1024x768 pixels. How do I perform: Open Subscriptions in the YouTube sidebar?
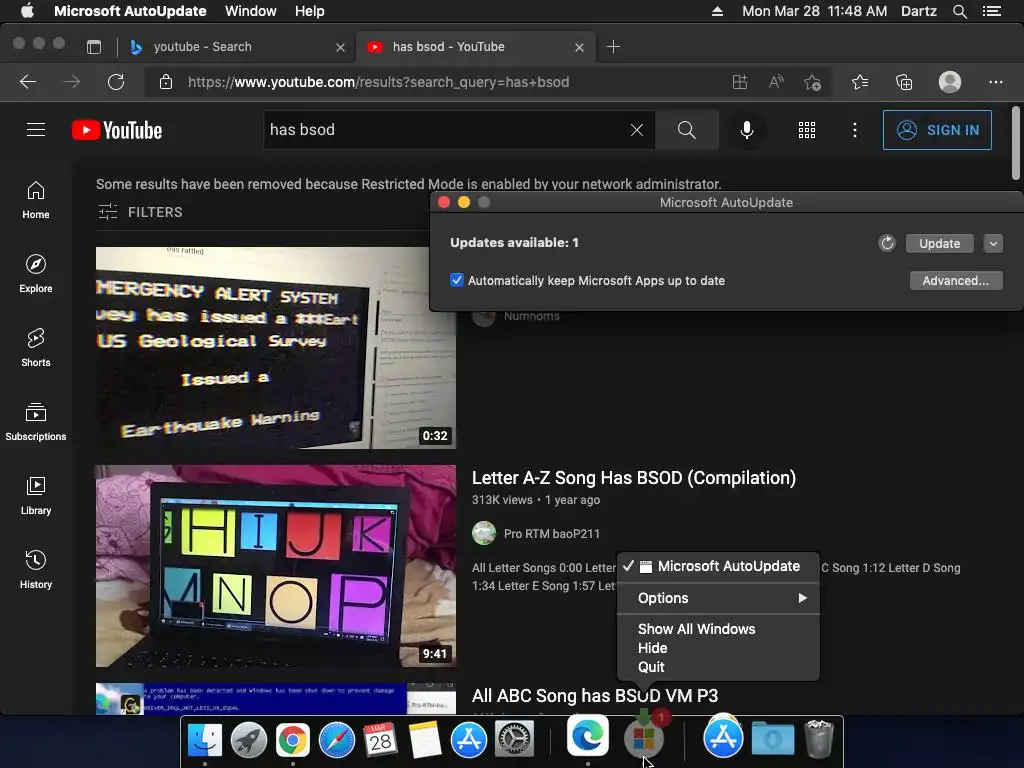point(36,423)
